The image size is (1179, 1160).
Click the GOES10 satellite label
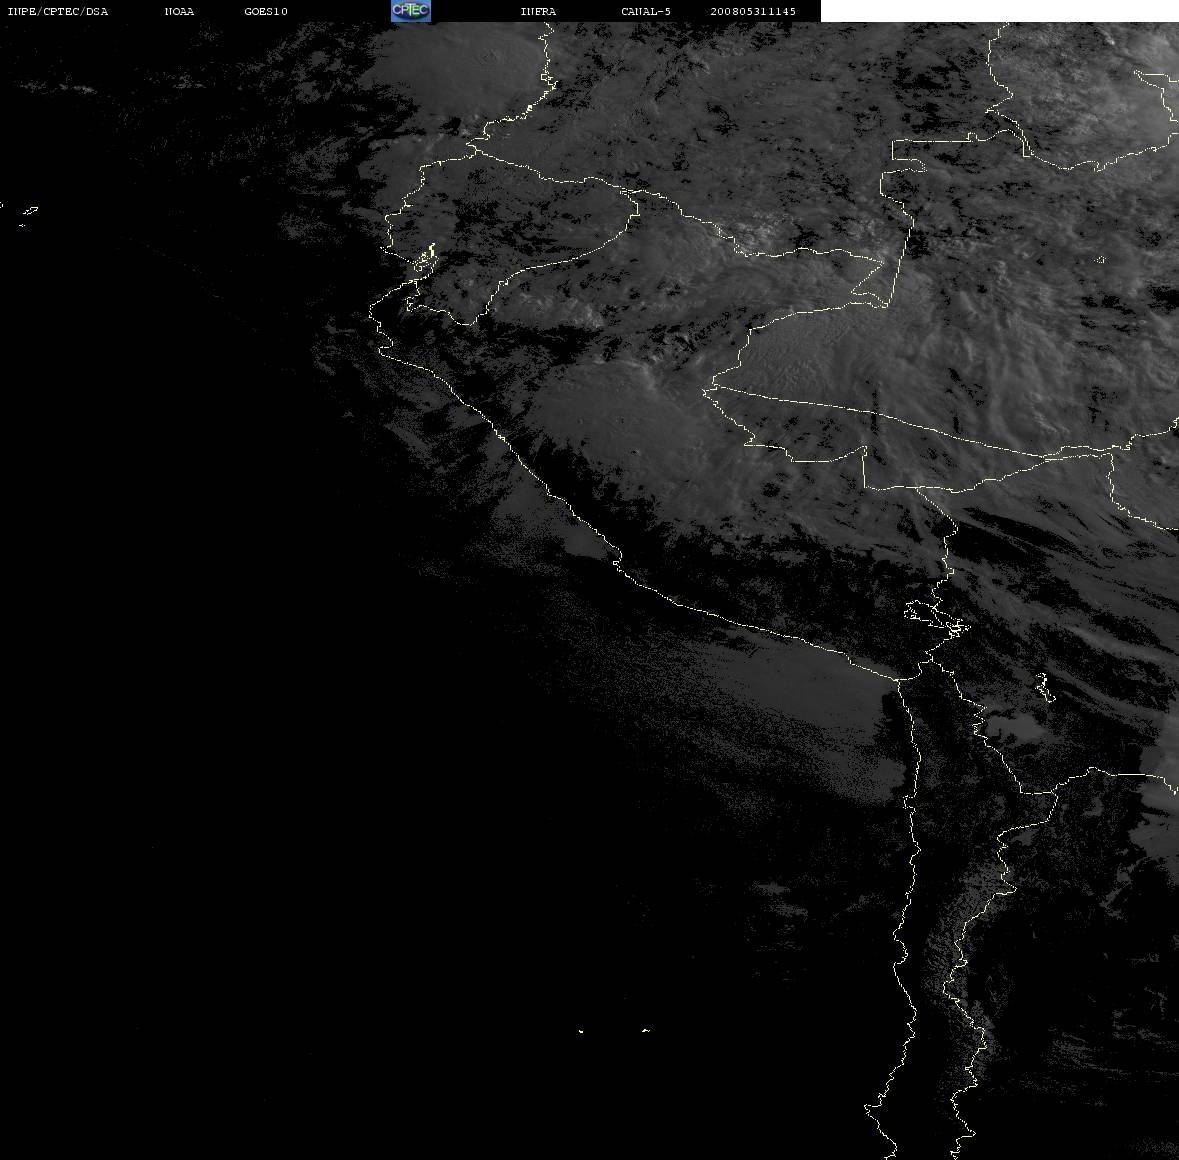(x=266, y=11)
